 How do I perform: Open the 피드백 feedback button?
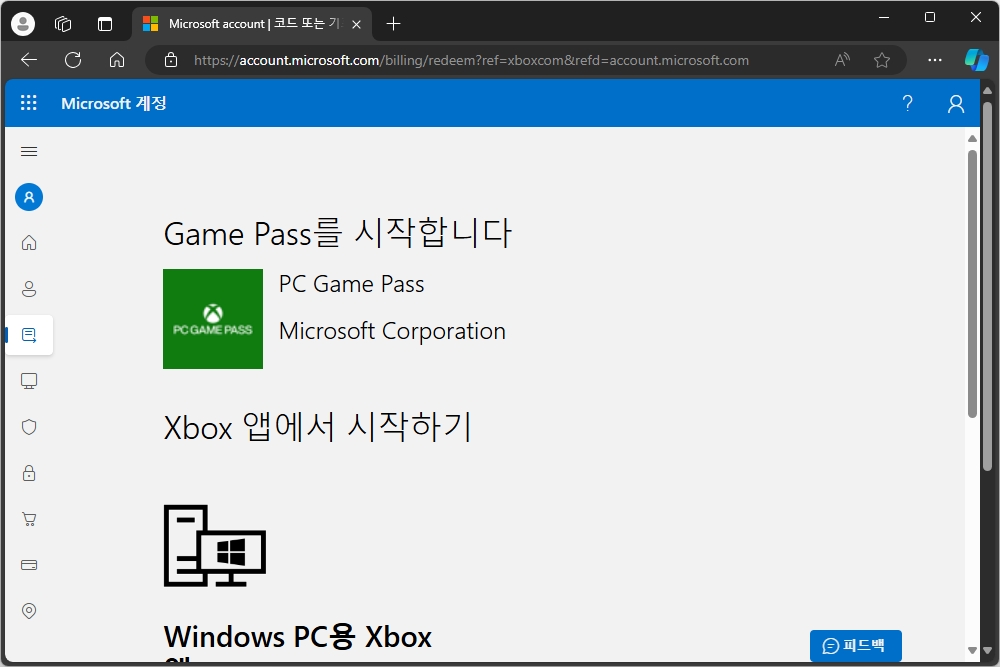click(855, 645)
